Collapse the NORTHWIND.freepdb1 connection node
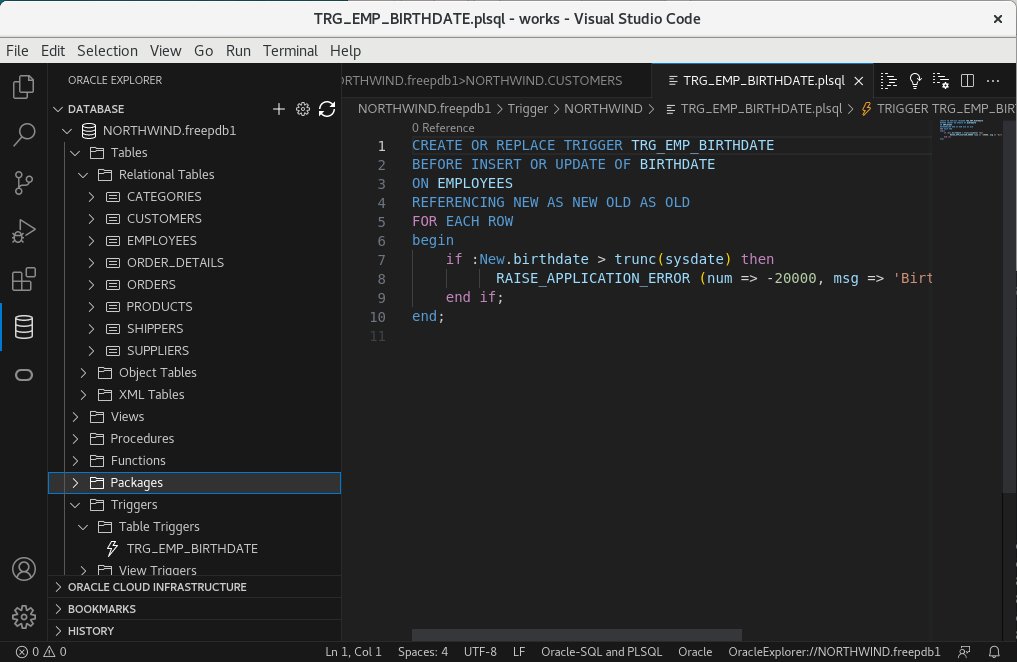The image size is (1017, 662). tap(67, 131)
